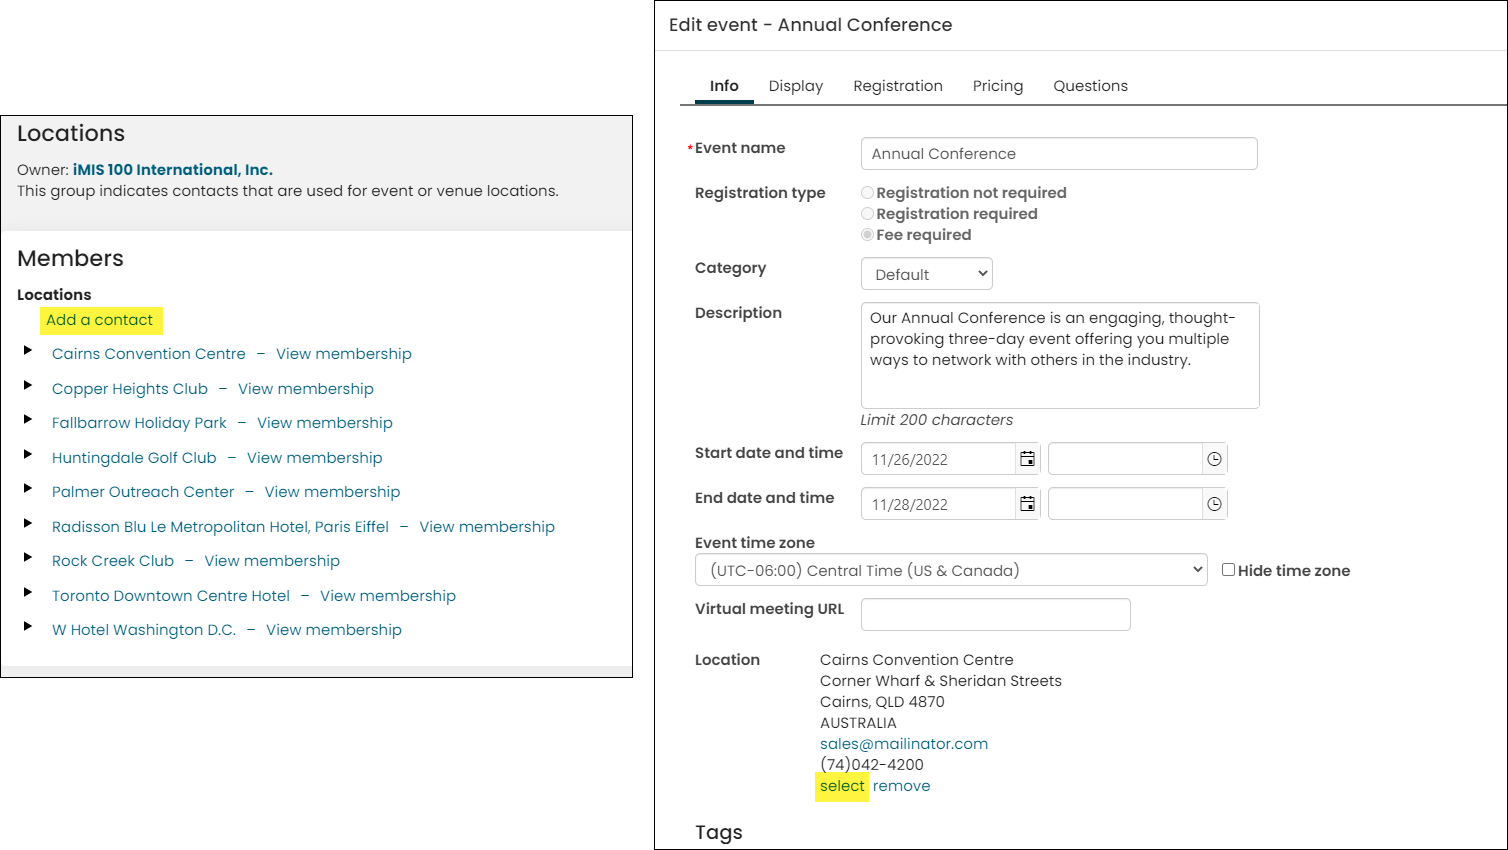
Task: View membership for Copper Heights Club
Action: pos(306,389)
